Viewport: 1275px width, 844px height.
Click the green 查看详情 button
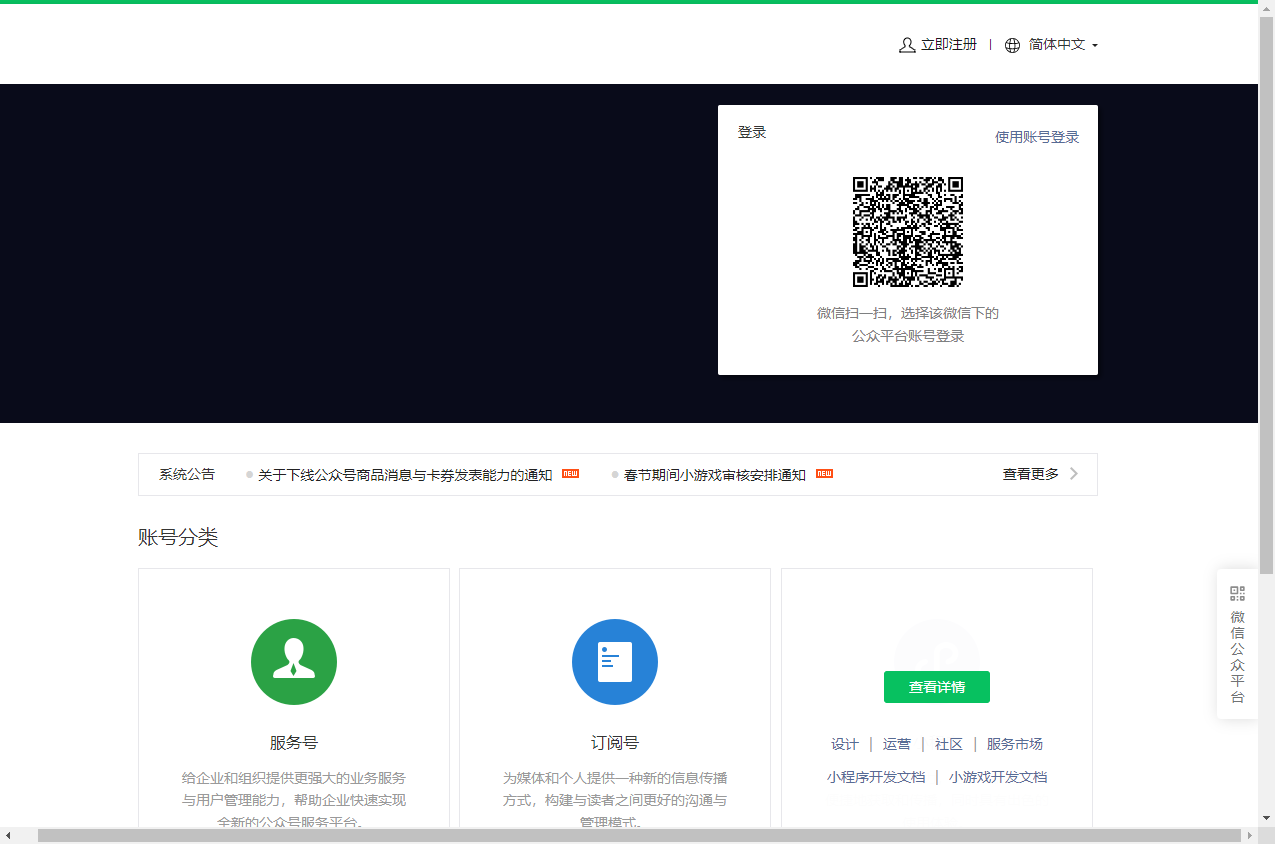click(937, 687)
